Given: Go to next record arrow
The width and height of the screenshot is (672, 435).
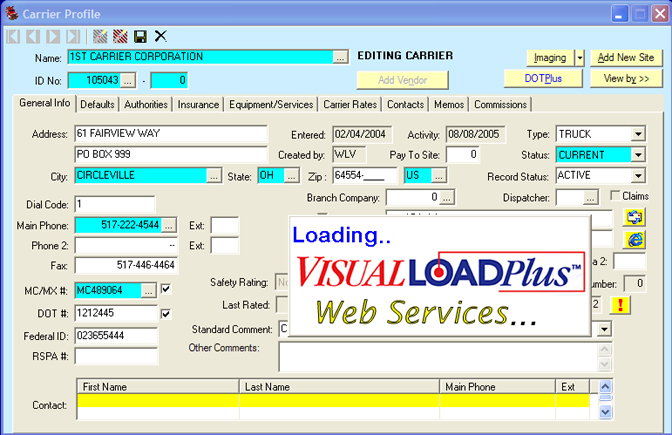Looking at the screenshot, I should click(53, 37).
